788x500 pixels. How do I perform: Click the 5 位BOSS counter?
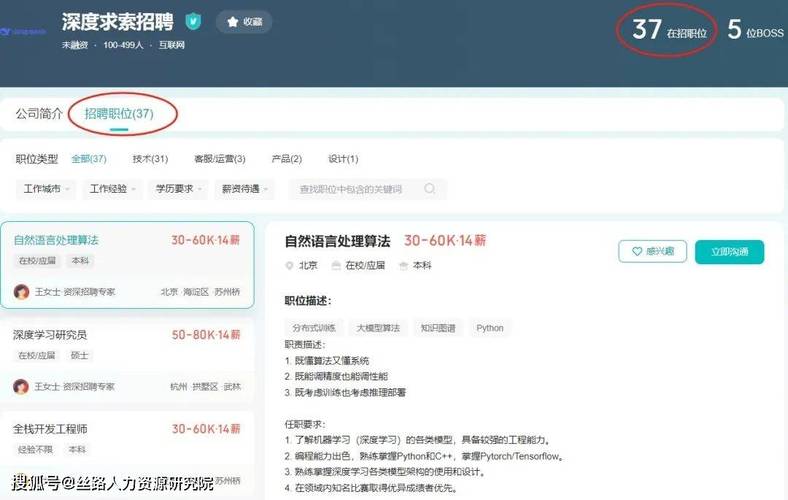tap(755, 29)
